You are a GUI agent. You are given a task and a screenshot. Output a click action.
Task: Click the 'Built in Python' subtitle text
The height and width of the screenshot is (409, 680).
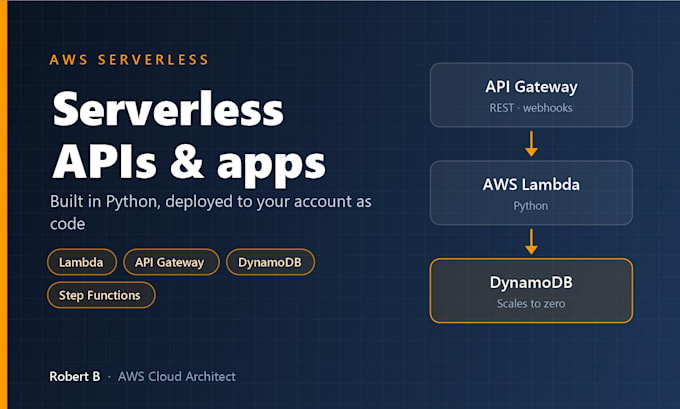point(211,213)
